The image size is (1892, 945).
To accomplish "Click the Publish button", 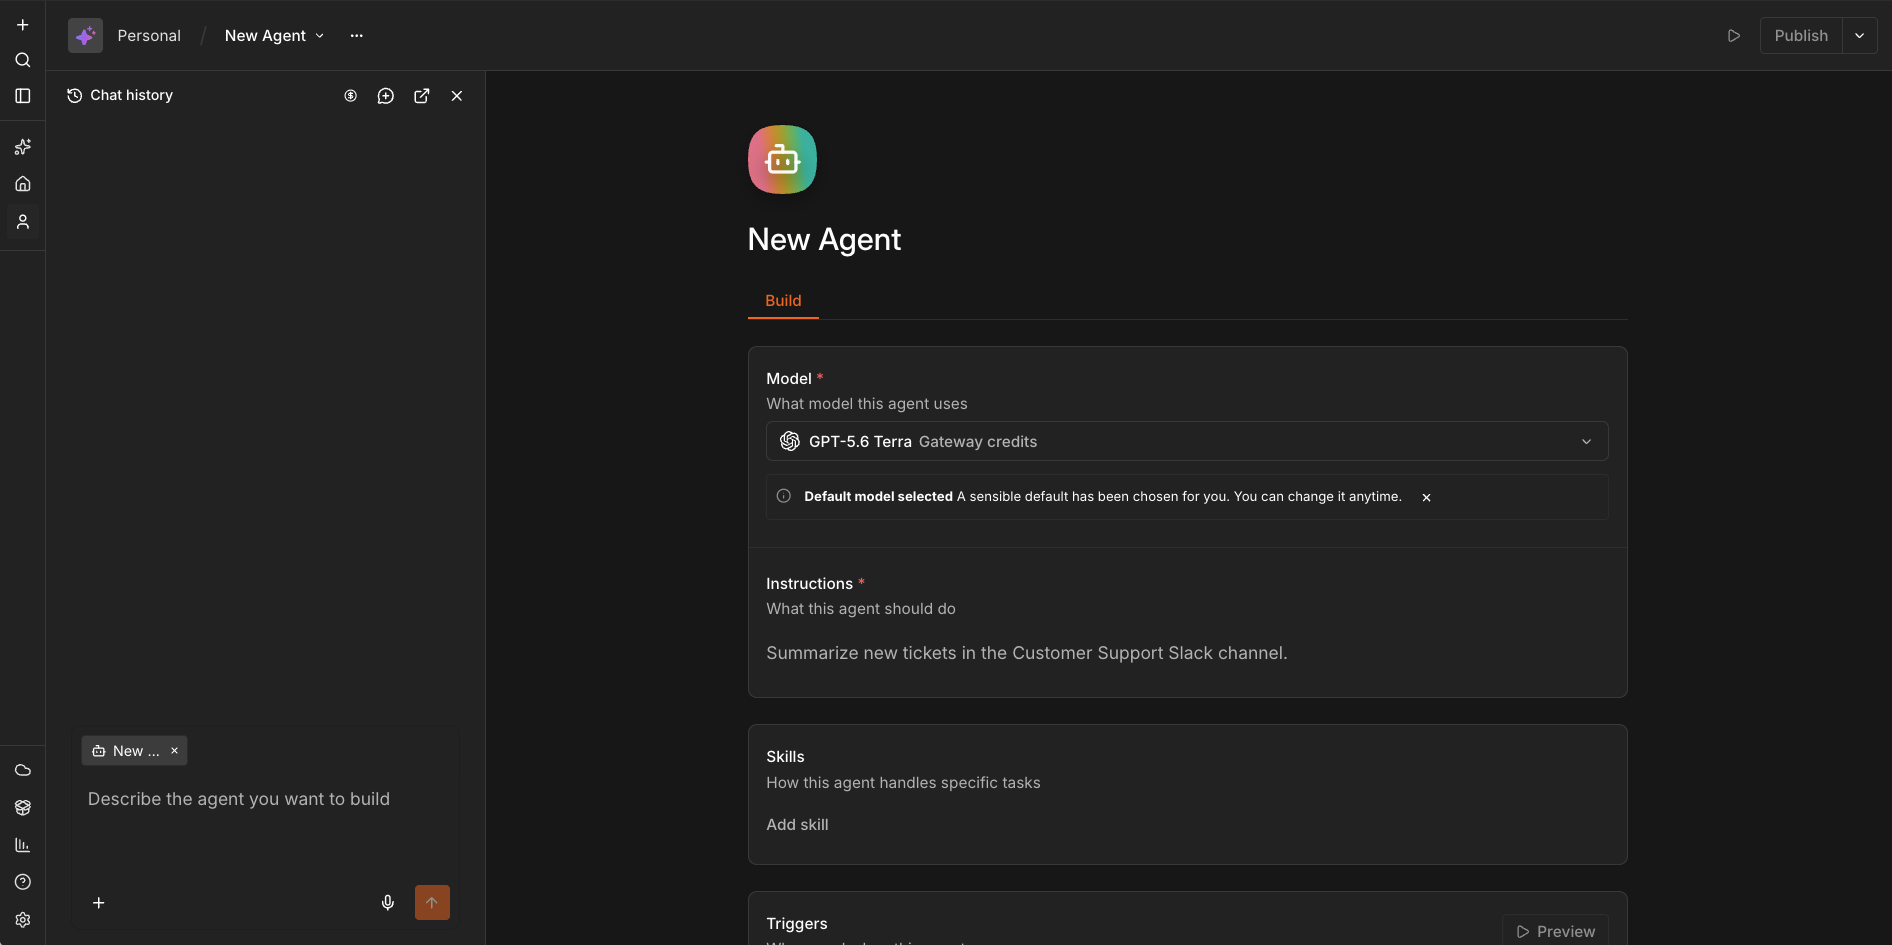I will pos(1801,35).
